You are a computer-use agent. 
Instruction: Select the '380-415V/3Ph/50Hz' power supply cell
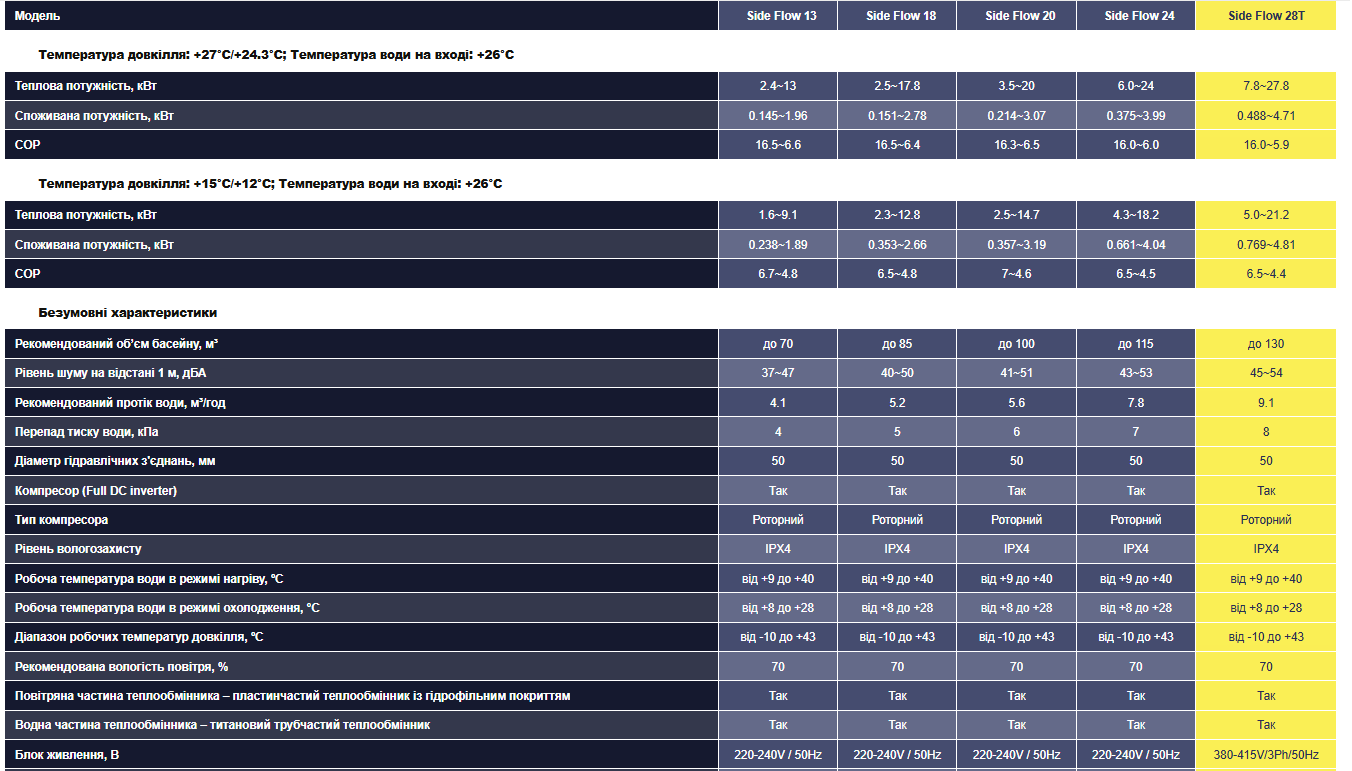1265,755
